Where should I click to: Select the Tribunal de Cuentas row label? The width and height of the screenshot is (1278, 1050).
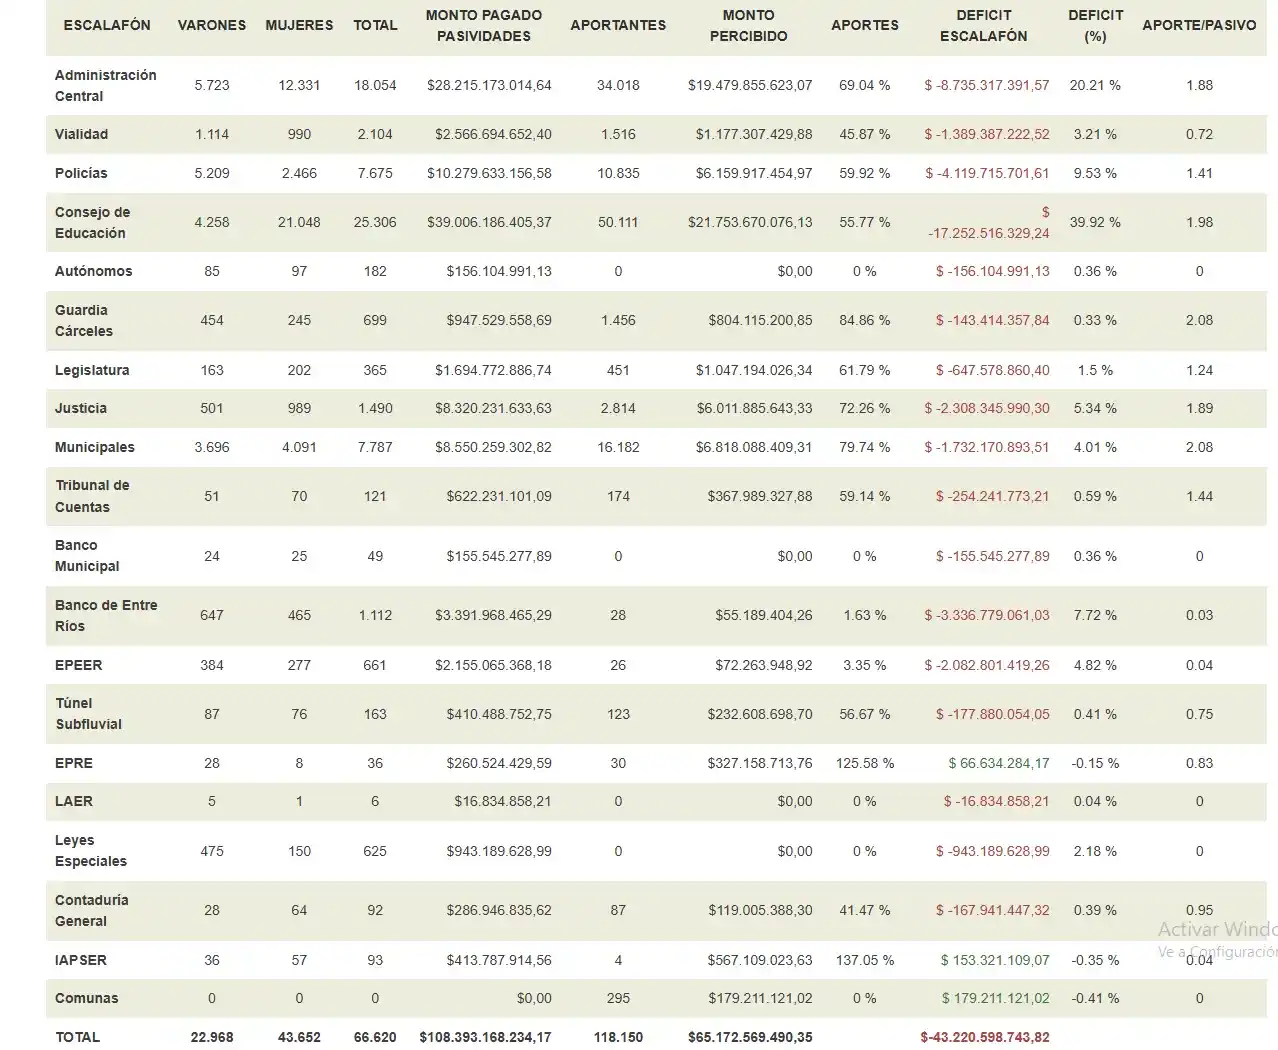pyautogui.click(x=92, y=496)
